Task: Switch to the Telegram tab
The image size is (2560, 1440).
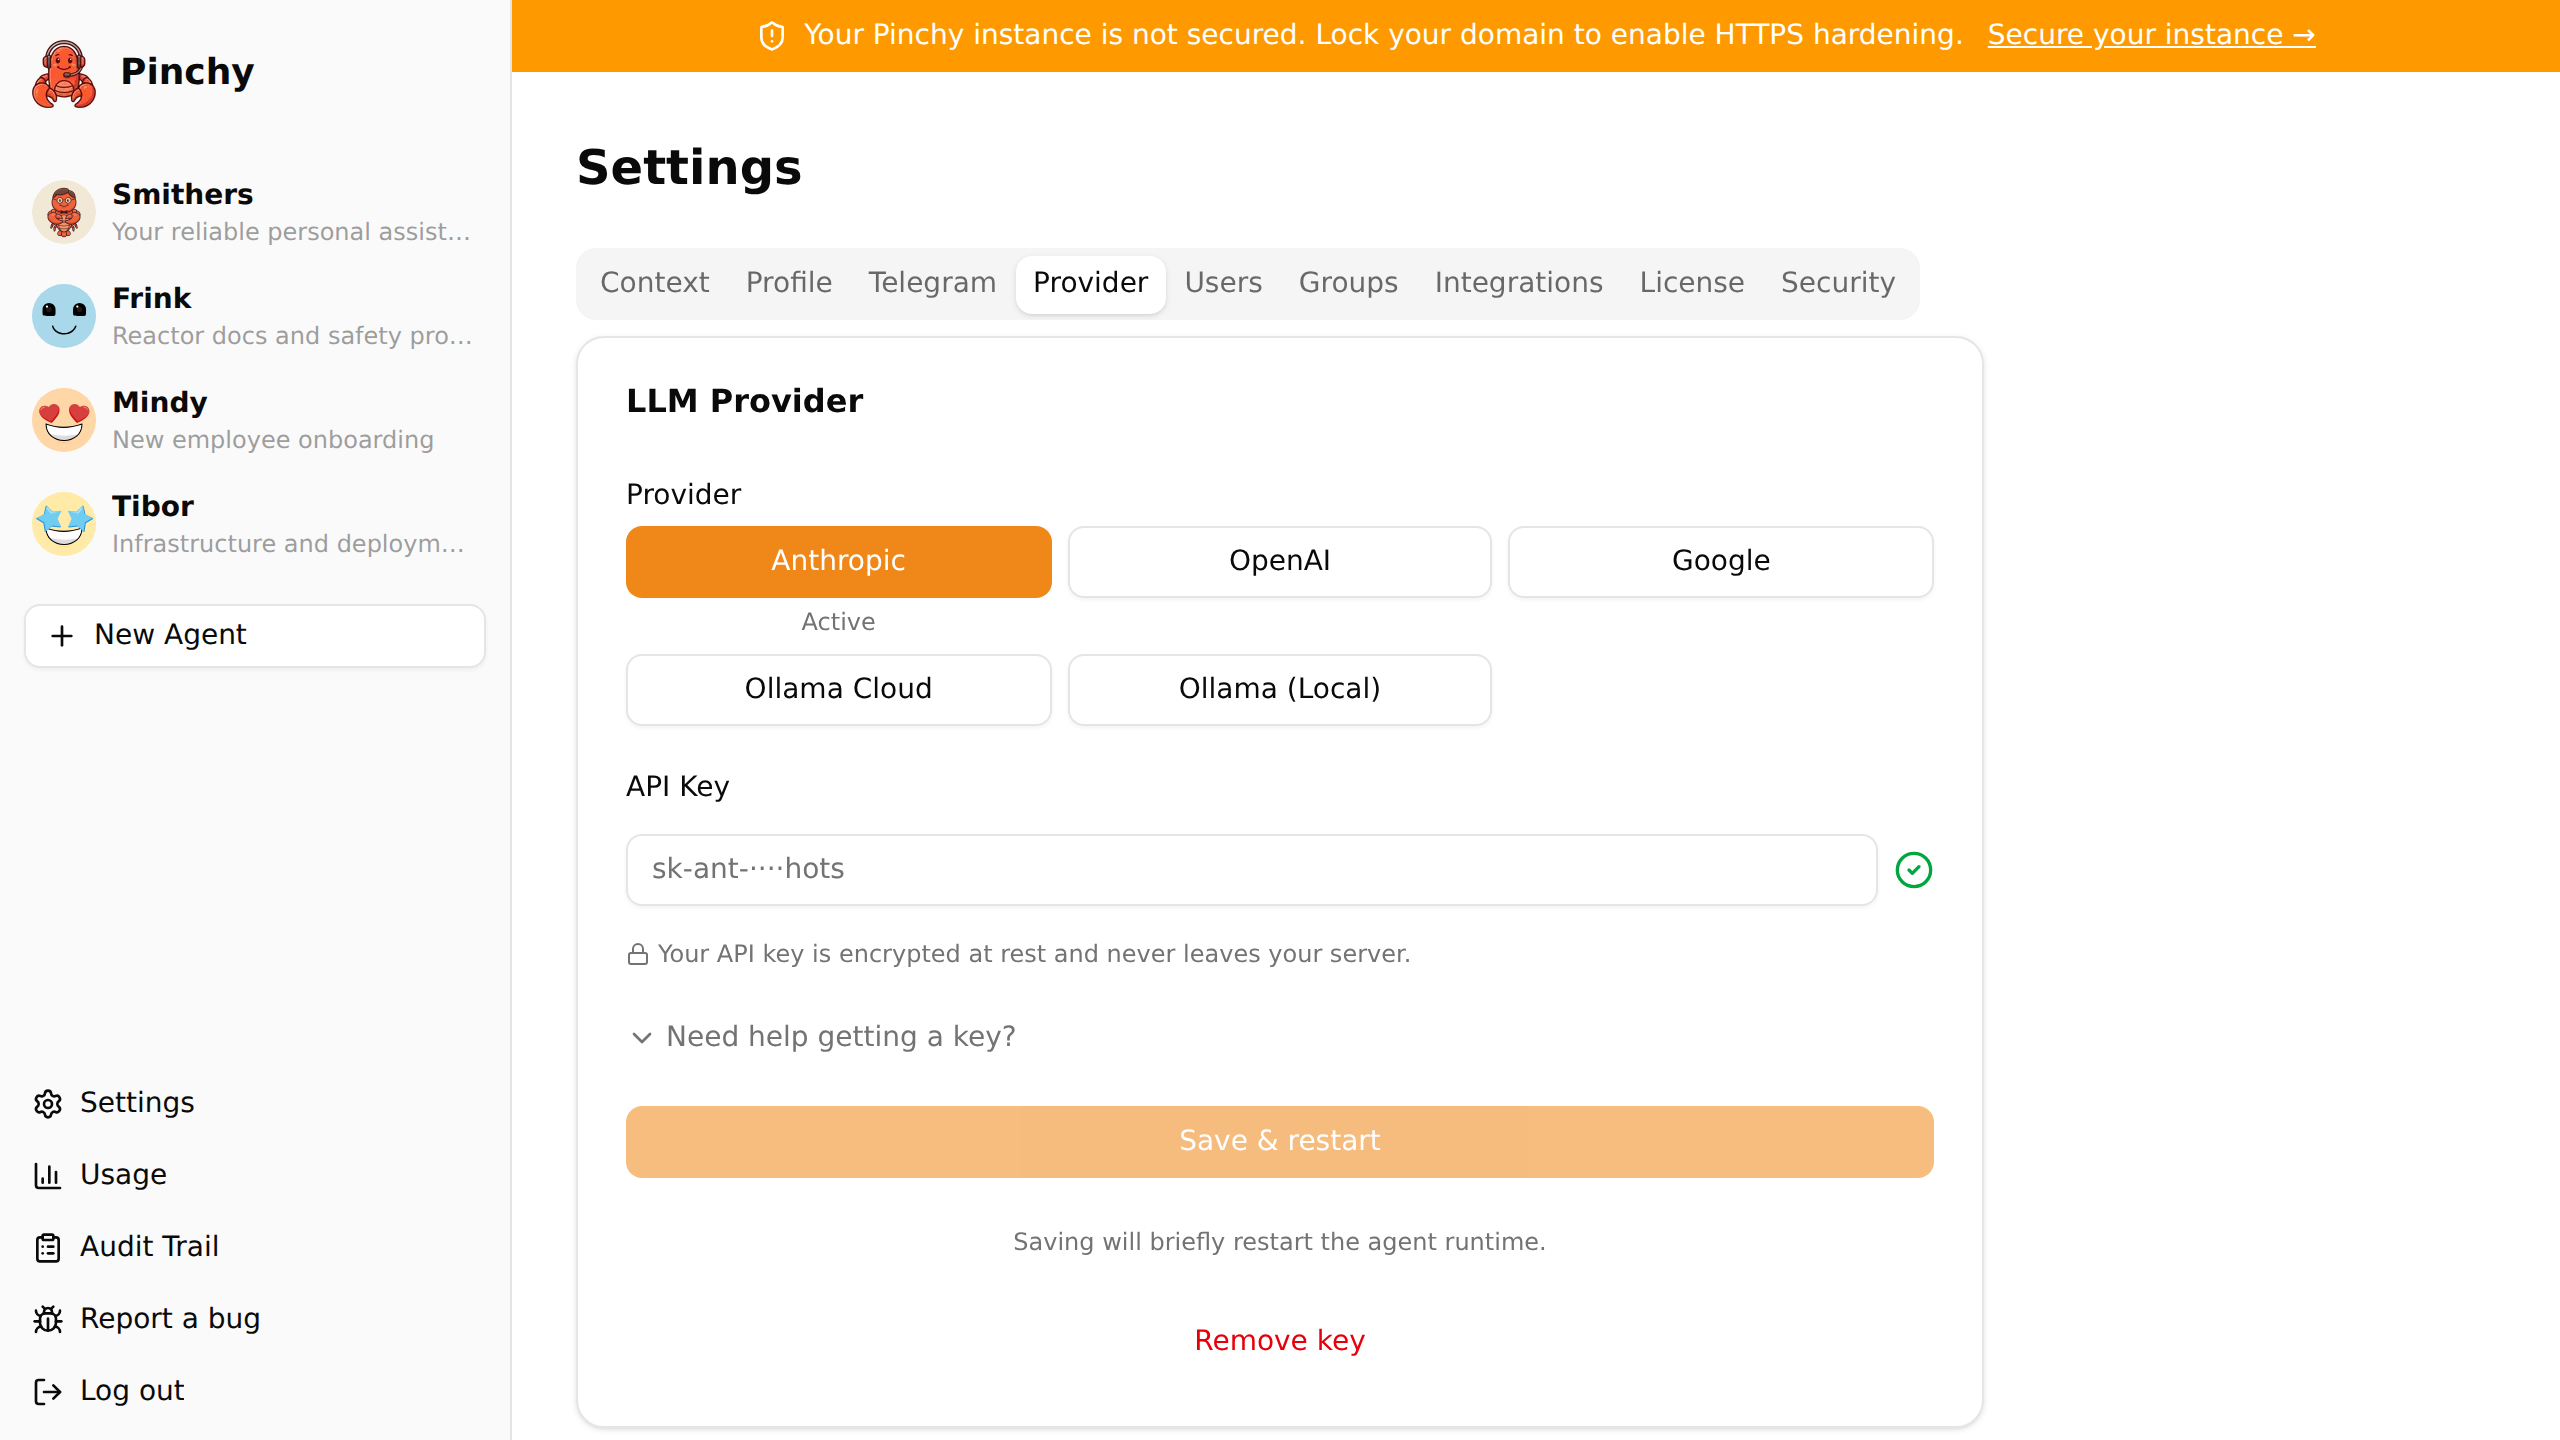Action: 931,283
